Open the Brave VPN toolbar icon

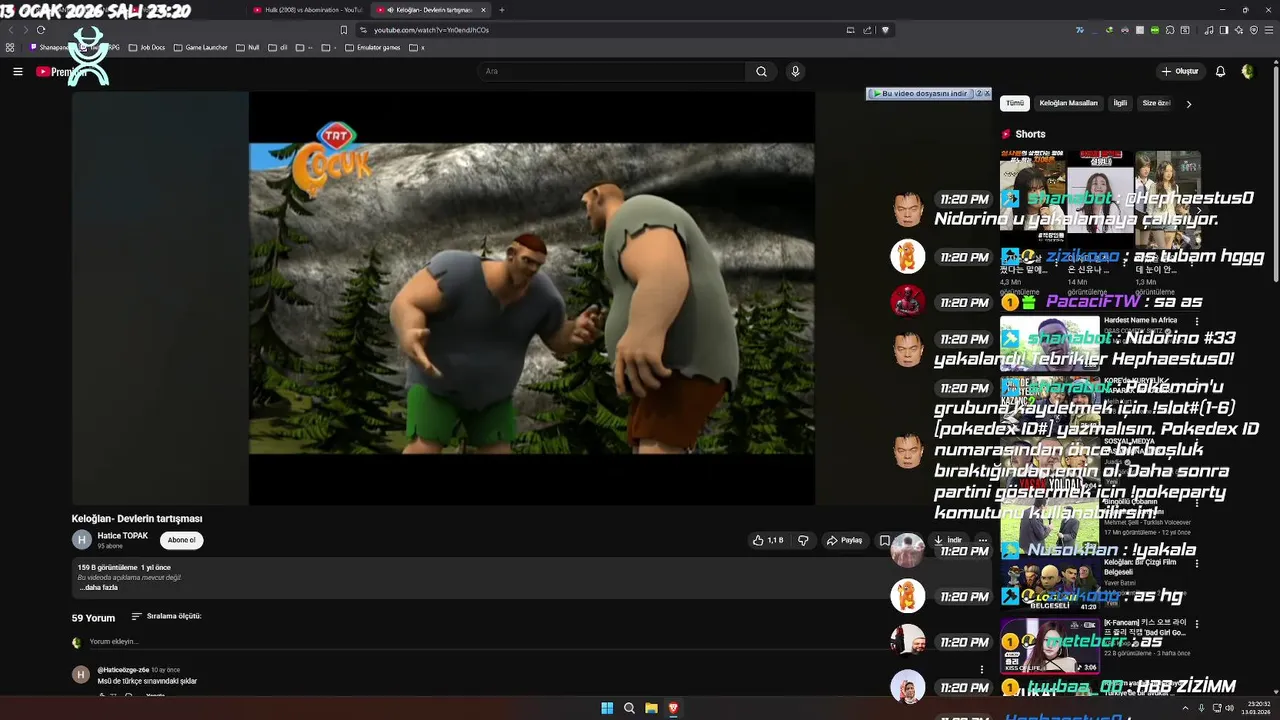coord(1254,30)
